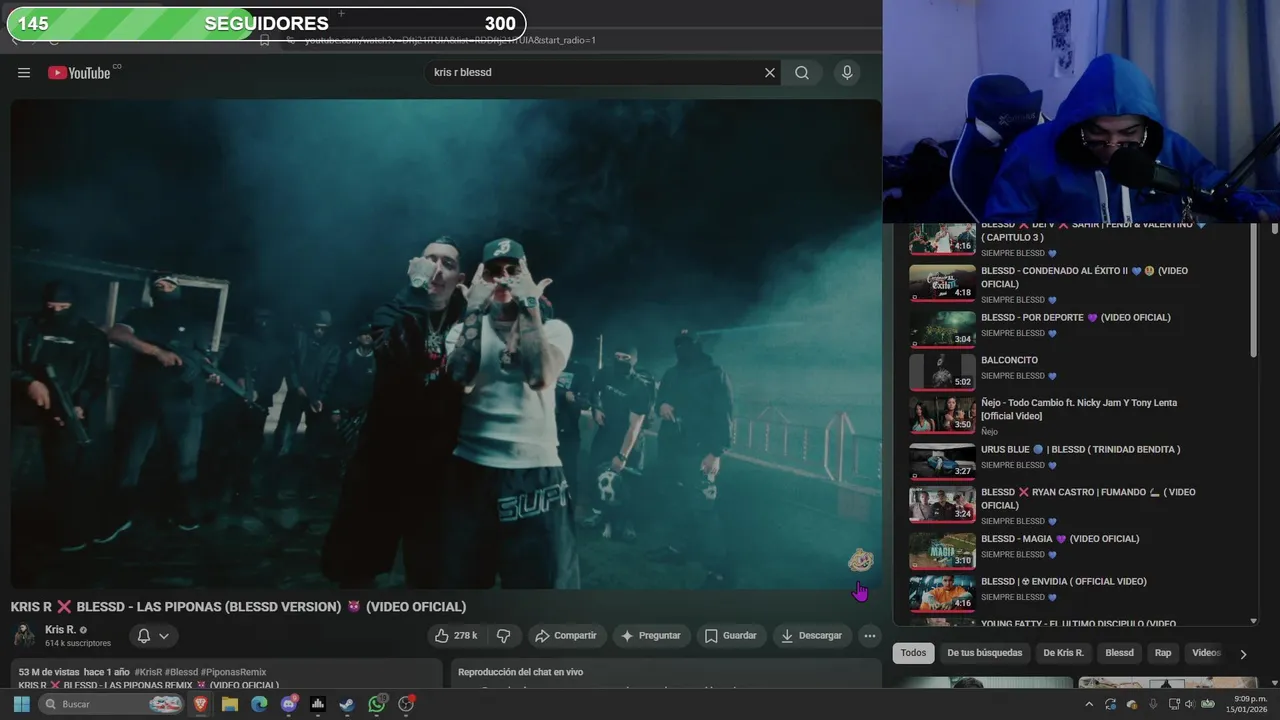Open Discord from taskbar
Image resolution: width=1280 pixels, height=720 pixels.
point(289,704)
